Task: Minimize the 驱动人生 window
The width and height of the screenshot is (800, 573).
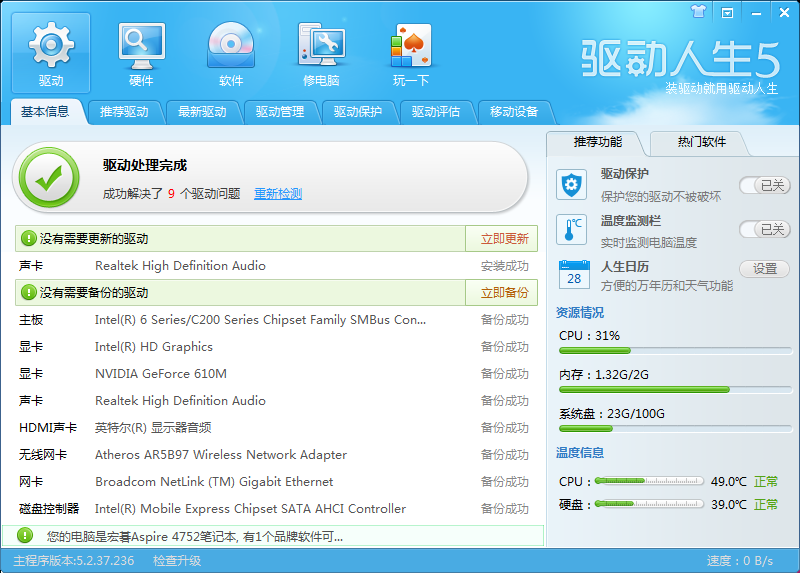Action: [756, 13]
